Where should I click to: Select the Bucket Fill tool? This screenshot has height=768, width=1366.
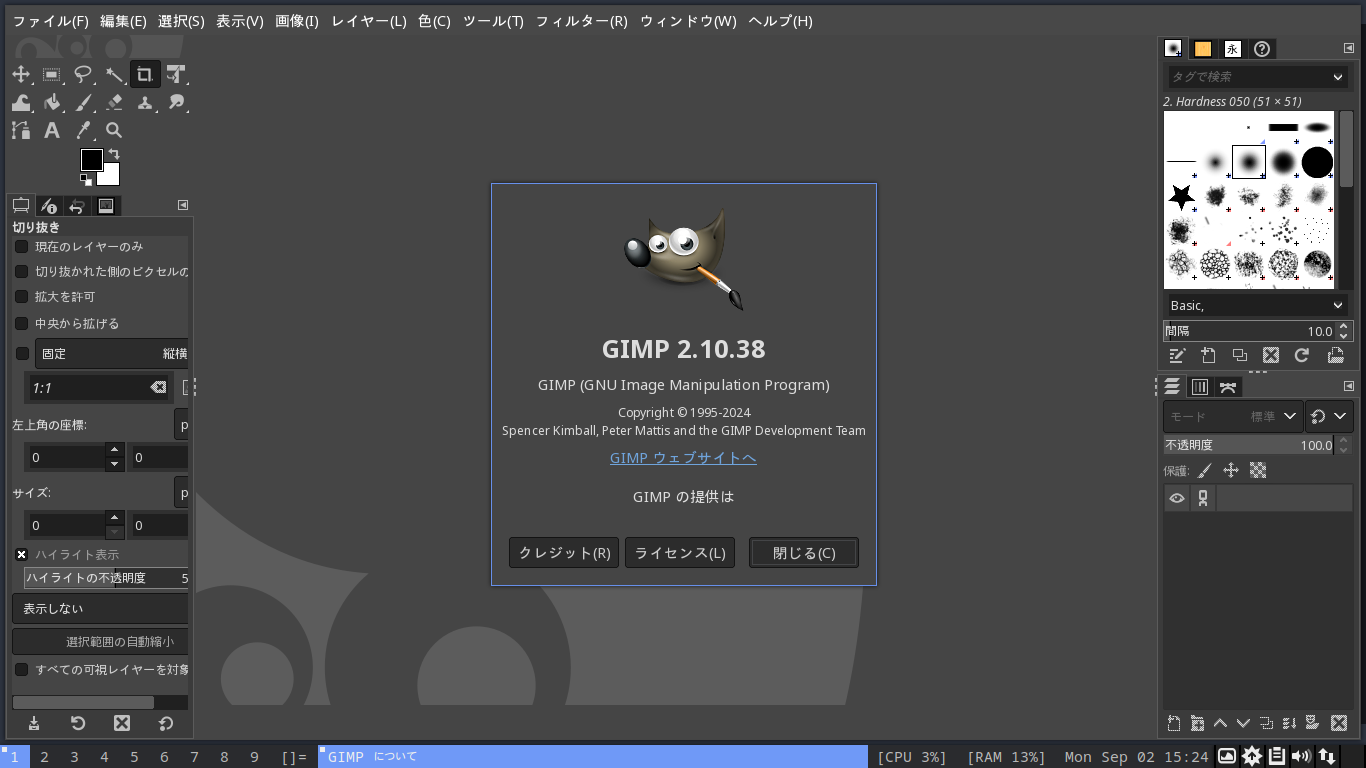click(52, 102)
